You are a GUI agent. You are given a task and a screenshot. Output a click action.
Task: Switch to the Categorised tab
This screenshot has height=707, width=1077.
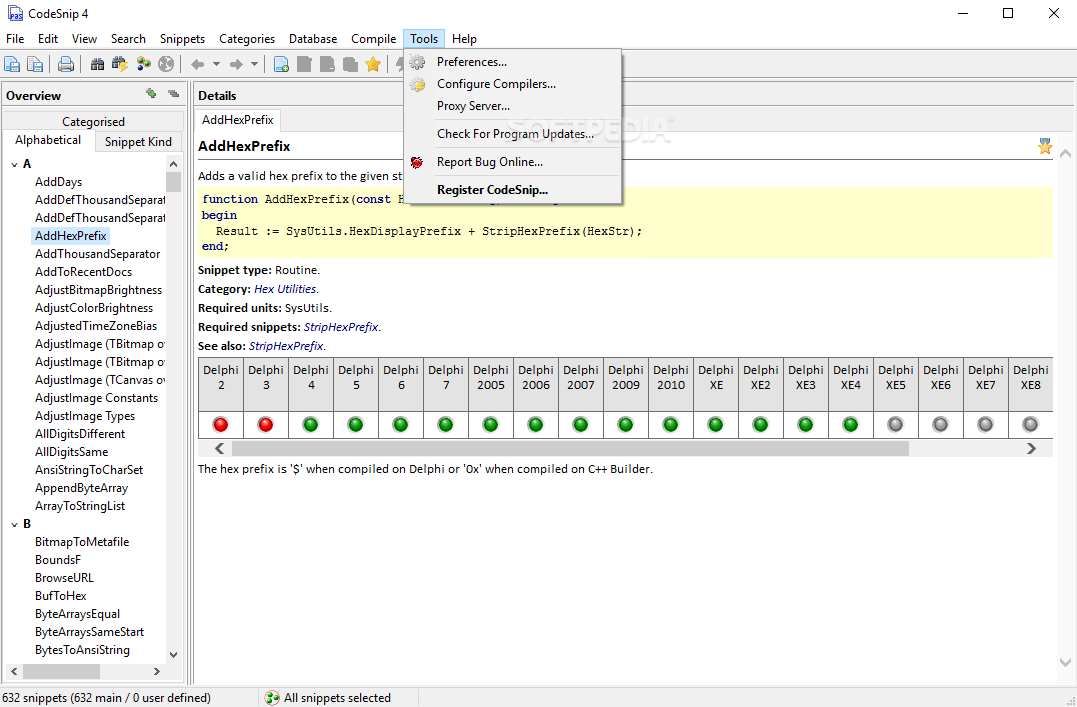click(x=93, y=122)
